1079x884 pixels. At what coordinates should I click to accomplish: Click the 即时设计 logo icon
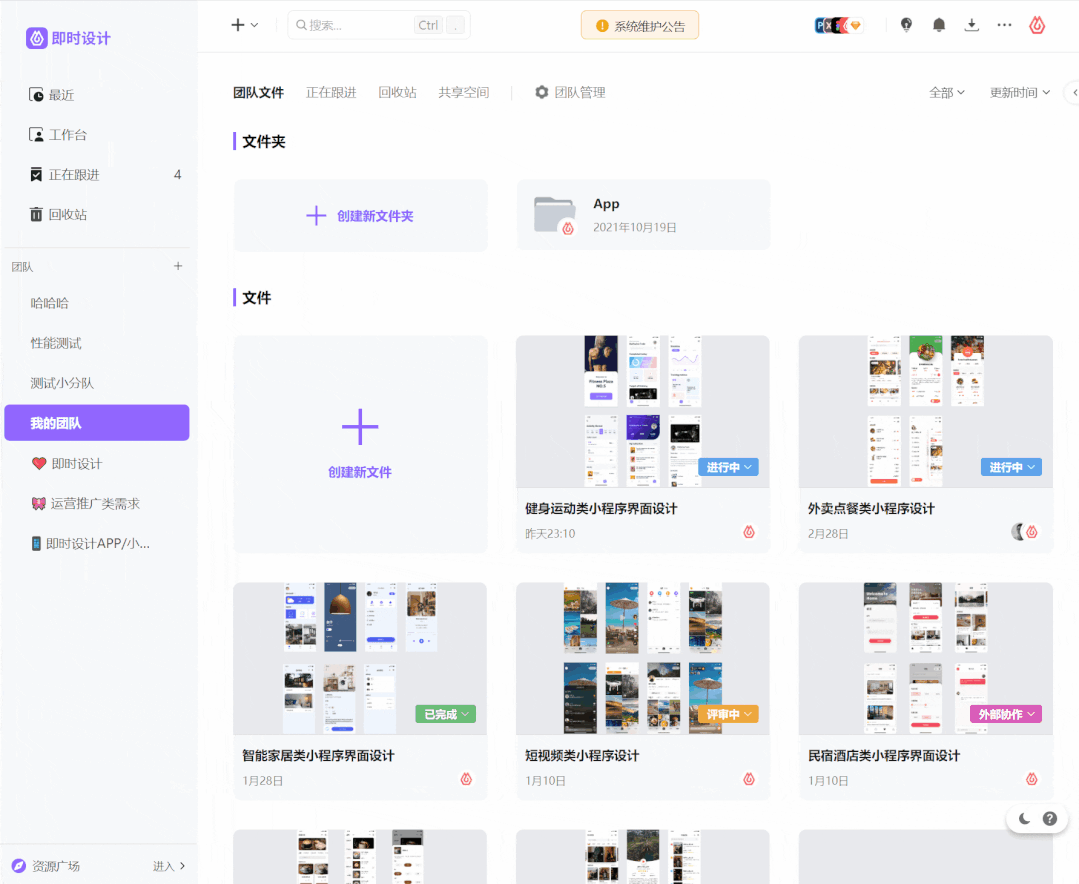point(36,38)
